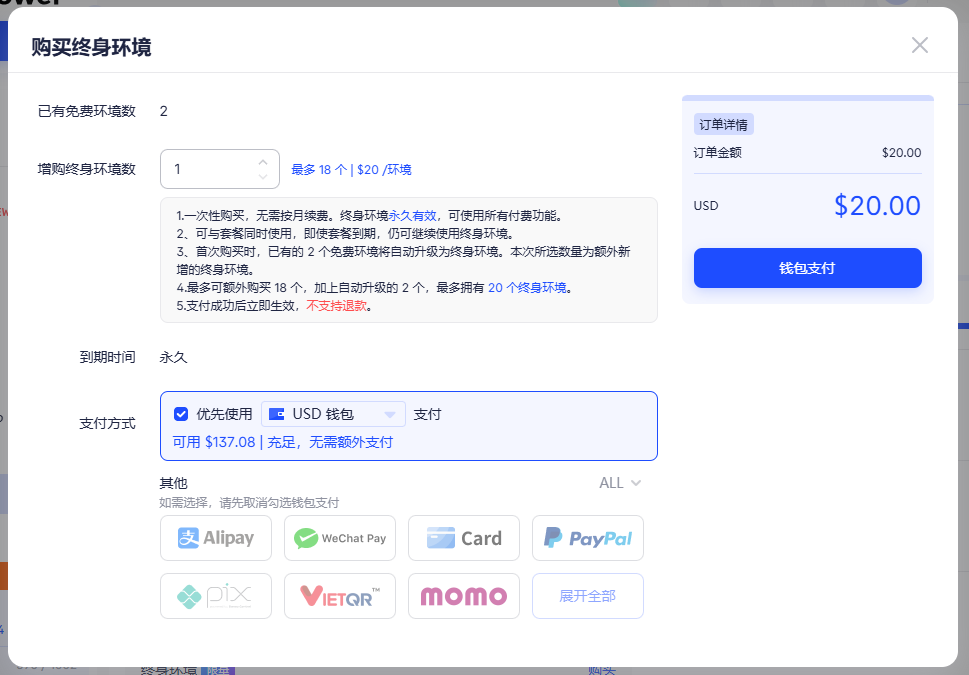Click the 可用 $137.08 balance text
The width and height of the screenshot is (969, 675).
[x=214, y=442]
